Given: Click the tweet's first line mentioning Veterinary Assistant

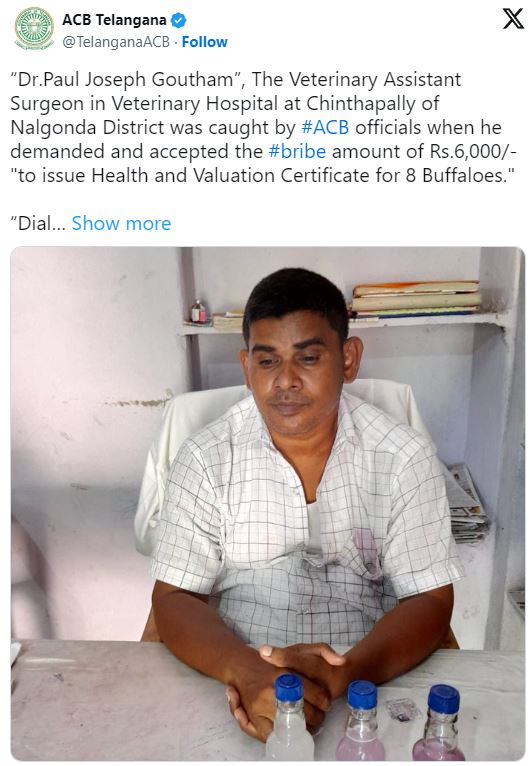Looking at the screenshot, I should [235, 80].
